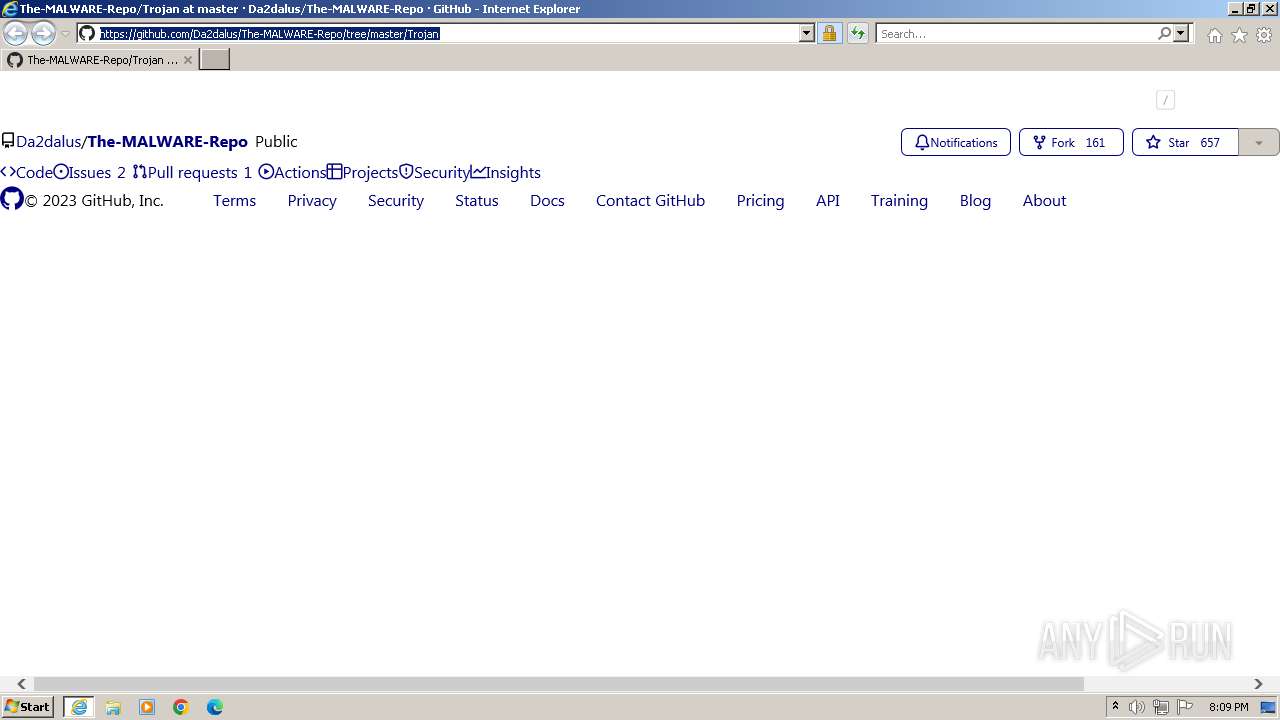1280x720 pixels.
Task: Click the browser Search box
Action: pyautogui.click(x=1016, y=33)
